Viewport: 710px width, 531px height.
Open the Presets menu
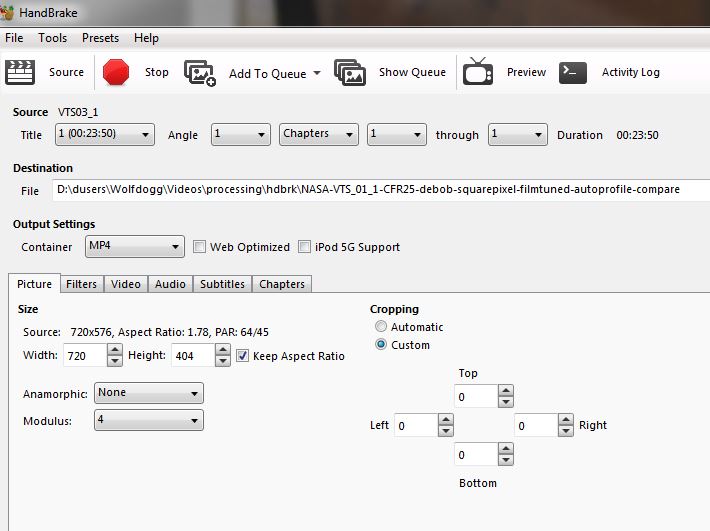(101, 38)
